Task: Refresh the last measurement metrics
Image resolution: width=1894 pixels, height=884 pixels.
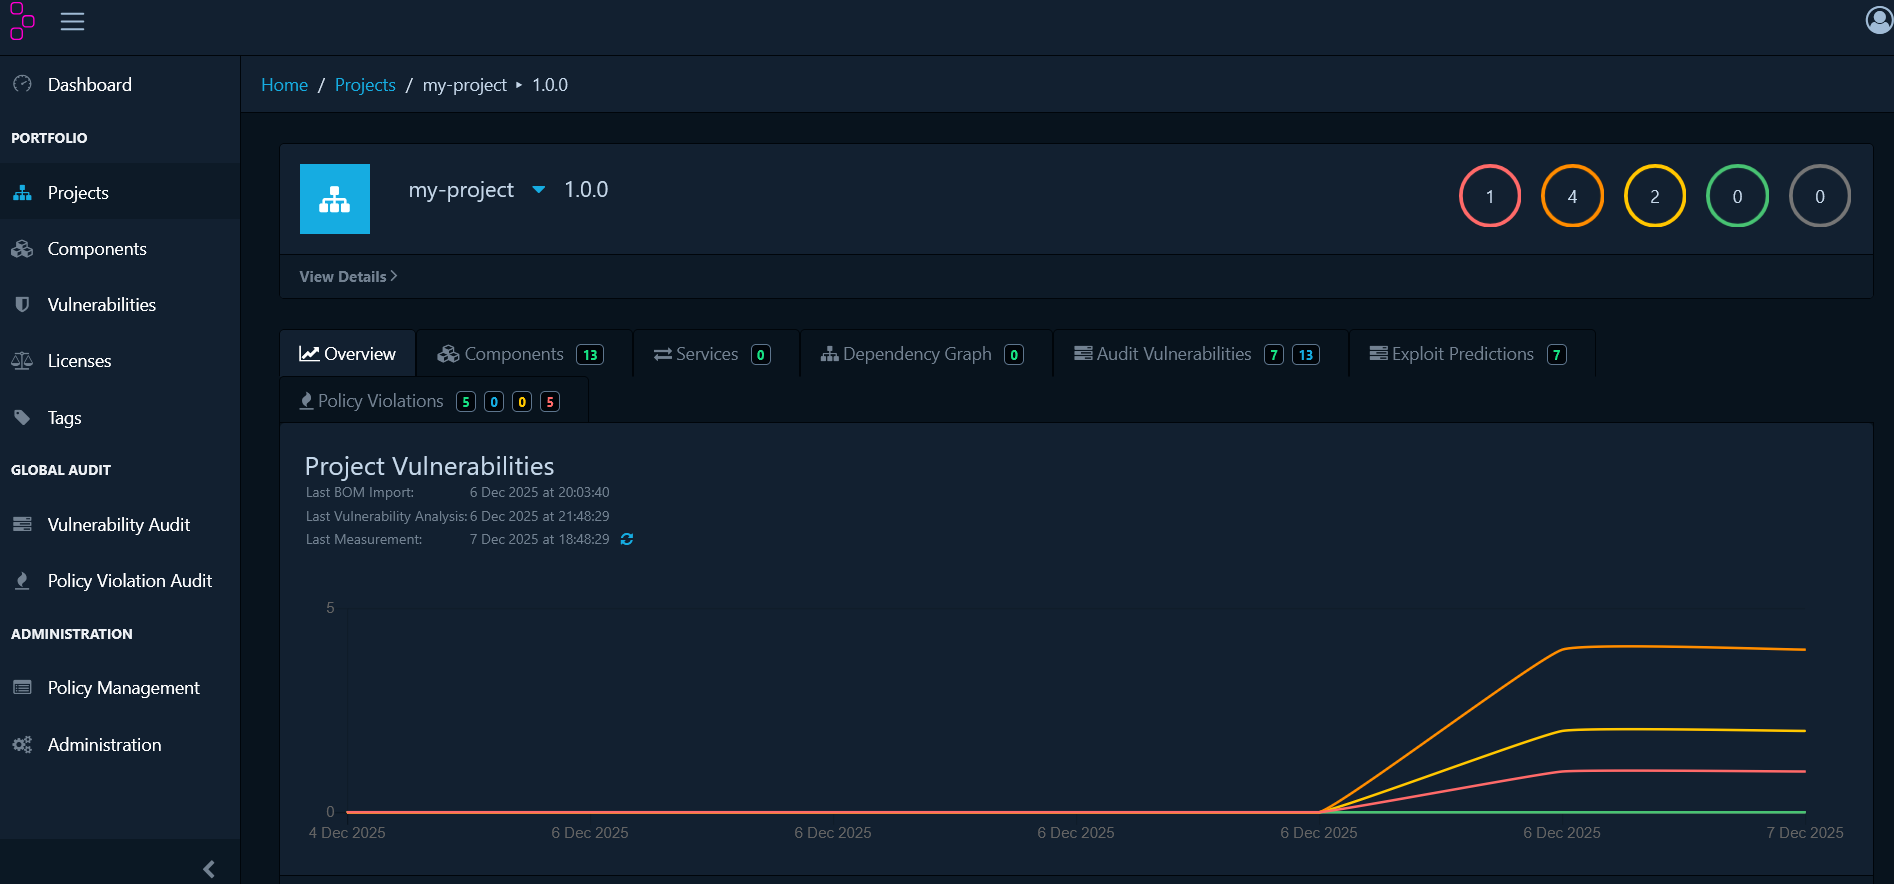Action: click(x=627, y=539)
